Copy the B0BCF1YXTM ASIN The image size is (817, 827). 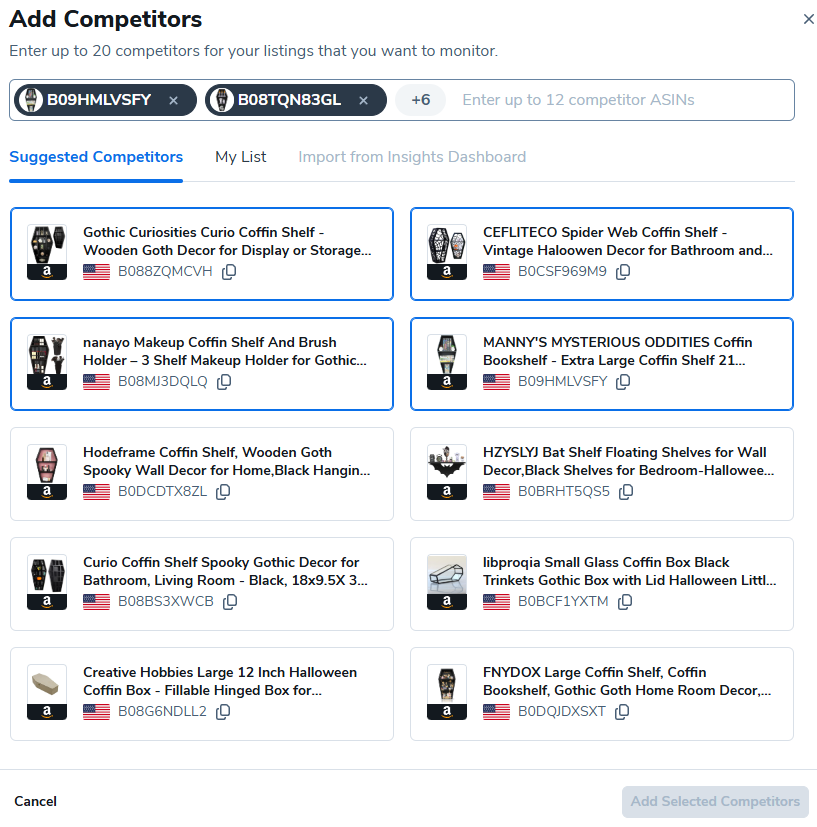(x=625, y=602)
